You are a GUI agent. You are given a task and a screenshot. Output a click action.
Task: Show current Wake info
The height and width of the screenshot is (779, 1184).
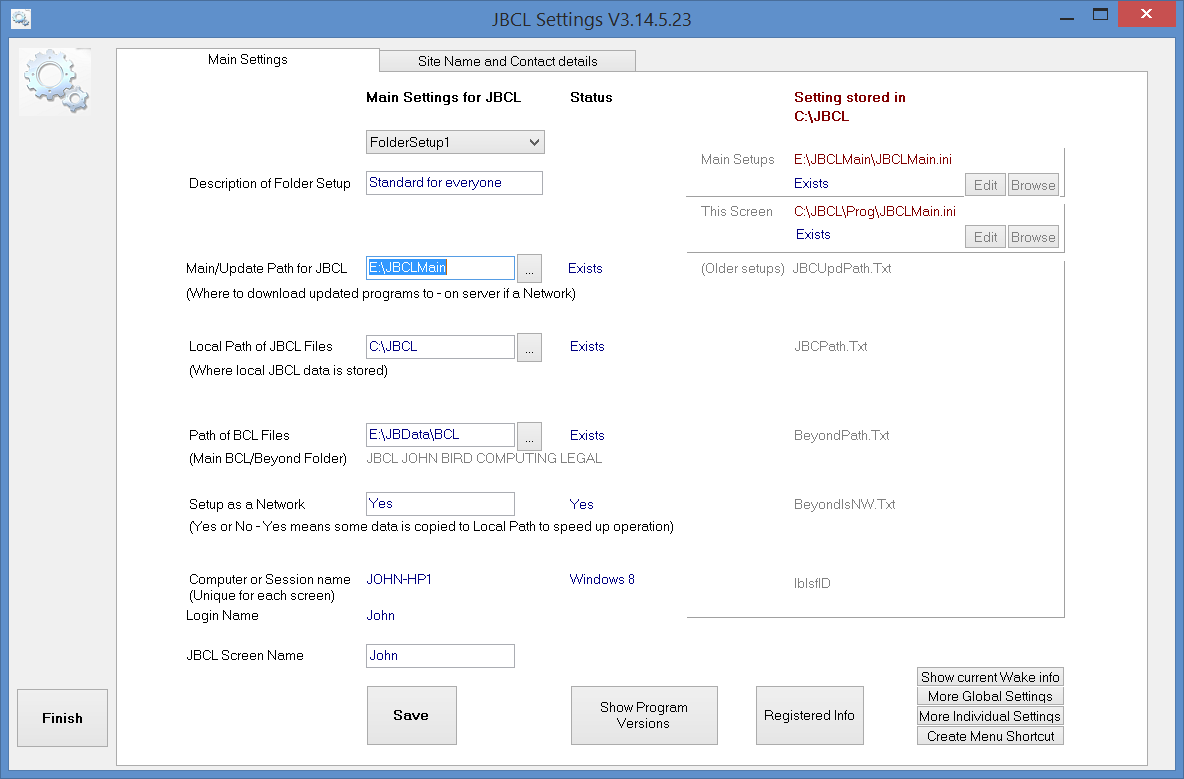989,677
